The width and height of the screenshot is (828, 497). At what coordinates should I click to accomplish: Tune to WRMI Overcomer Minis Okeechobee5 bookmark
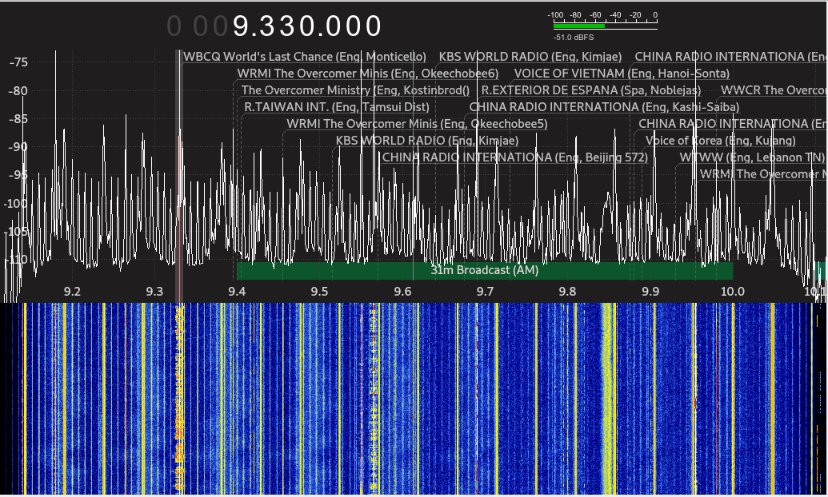click(417, 124)
